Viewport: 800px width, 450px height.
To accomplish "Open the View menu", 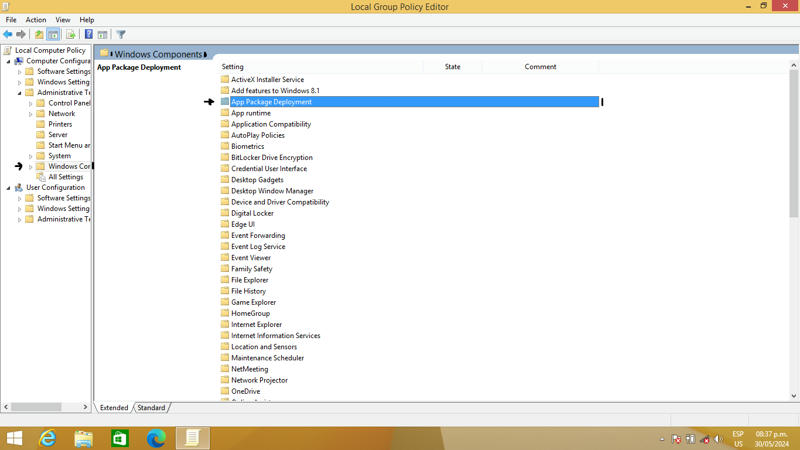I will point(63,19).
